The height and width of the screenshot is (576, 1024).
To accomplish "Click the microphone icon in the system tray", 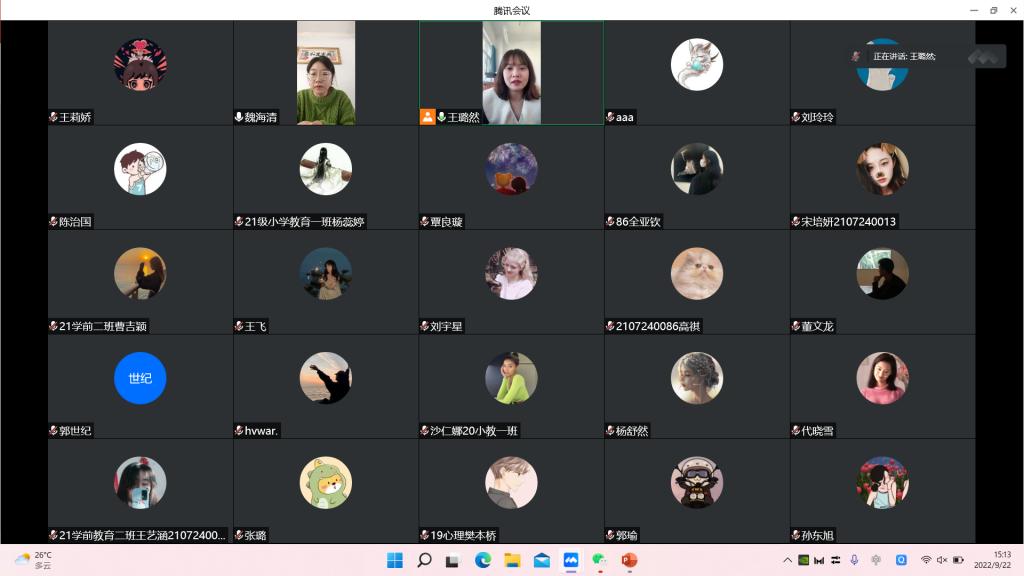I will pos(853,560).
